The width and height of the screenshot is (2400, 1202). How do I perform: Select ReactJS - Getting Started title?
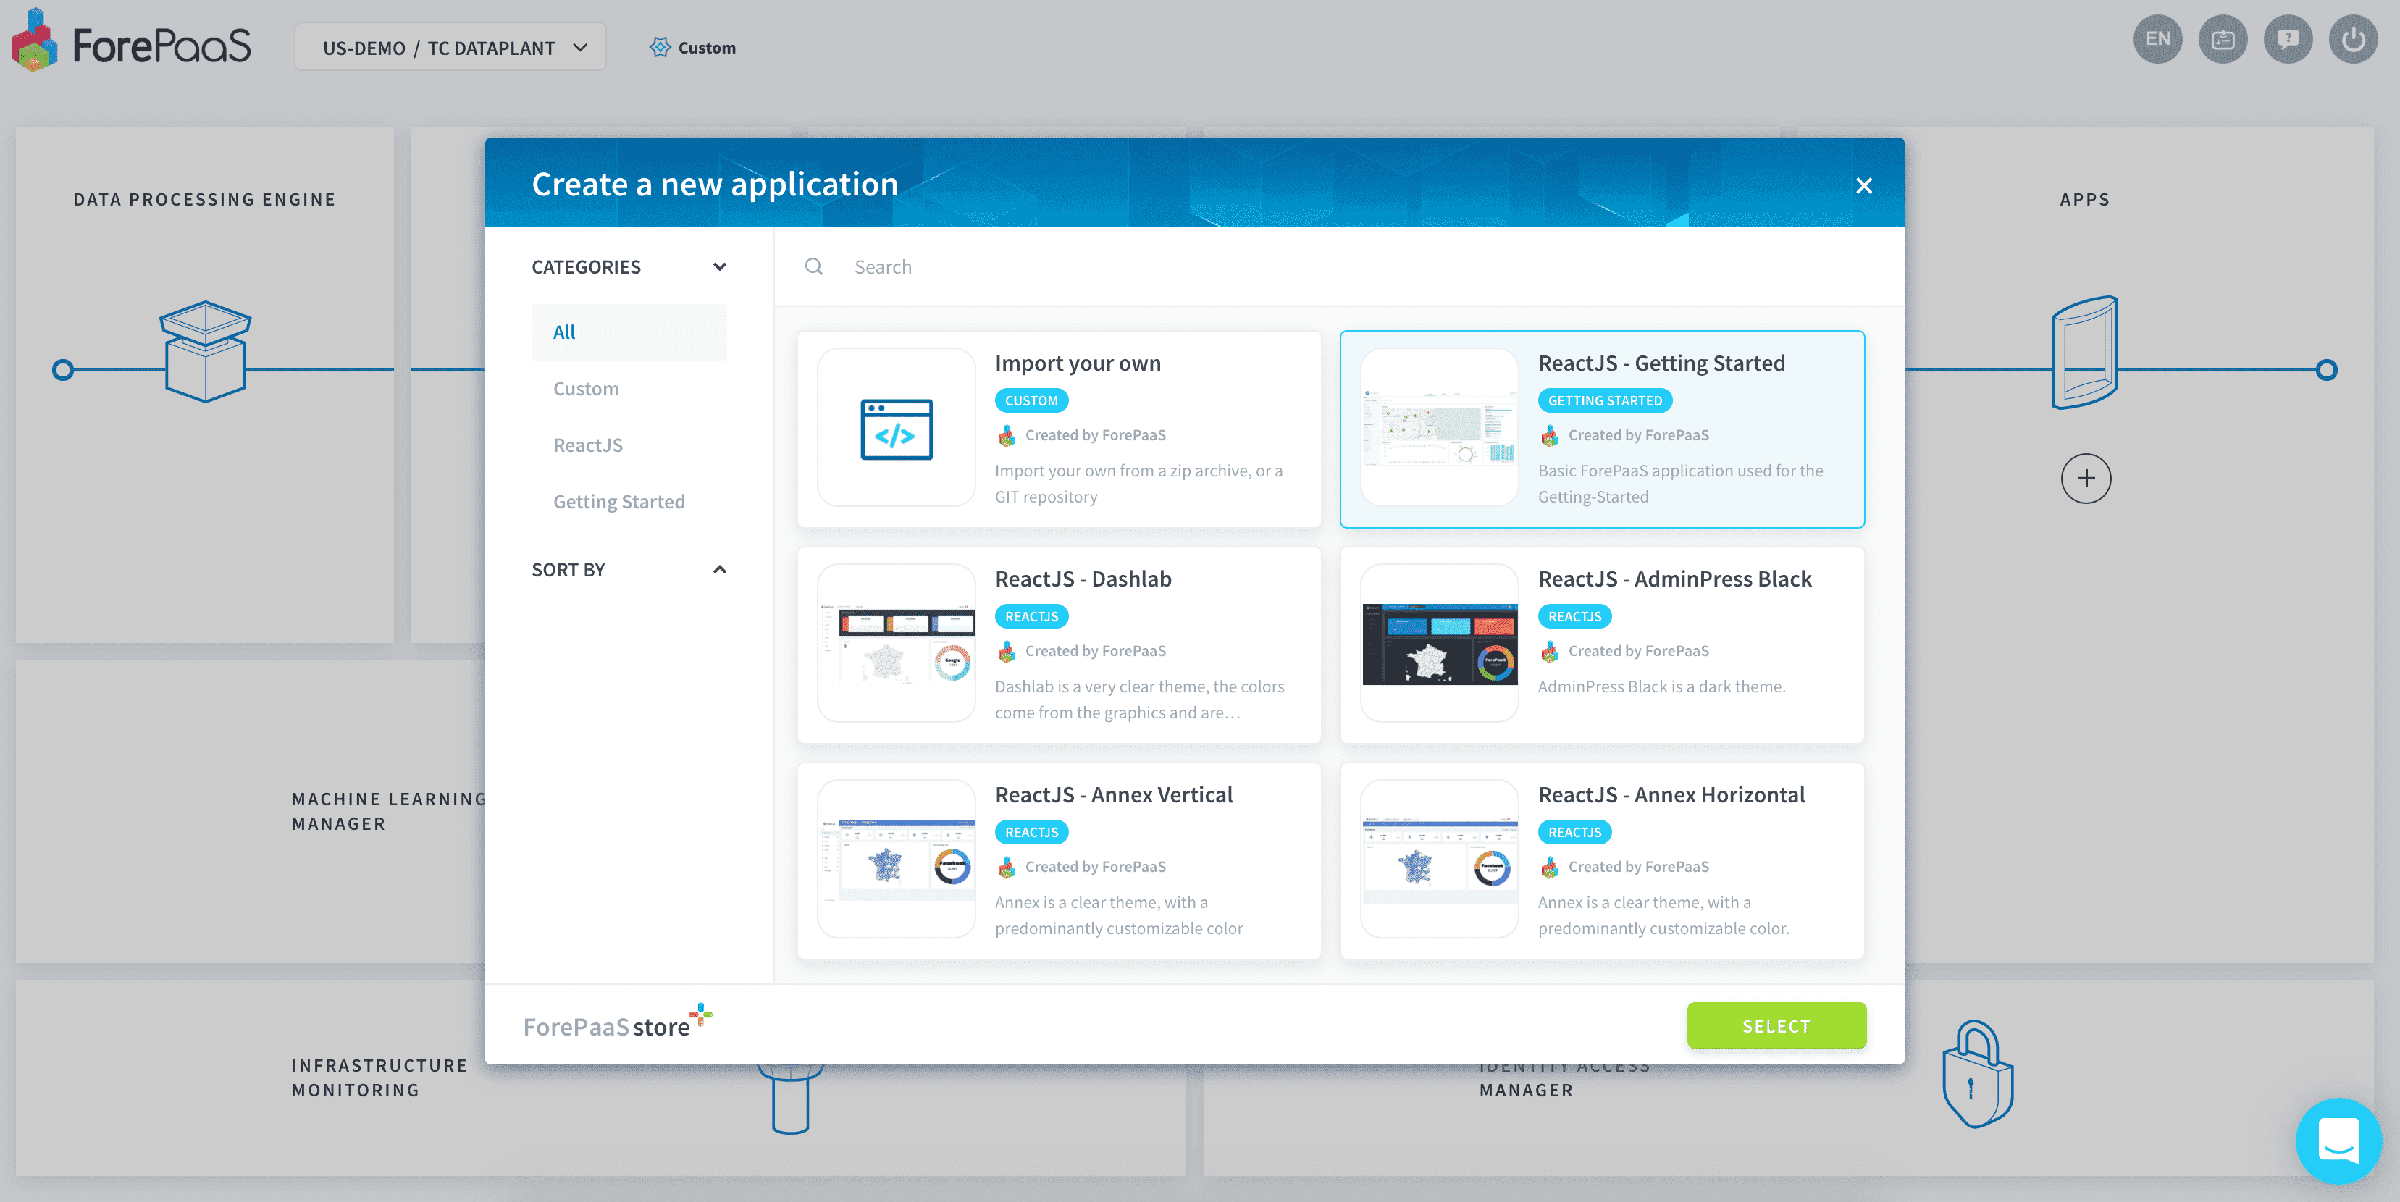(1661, 363)
